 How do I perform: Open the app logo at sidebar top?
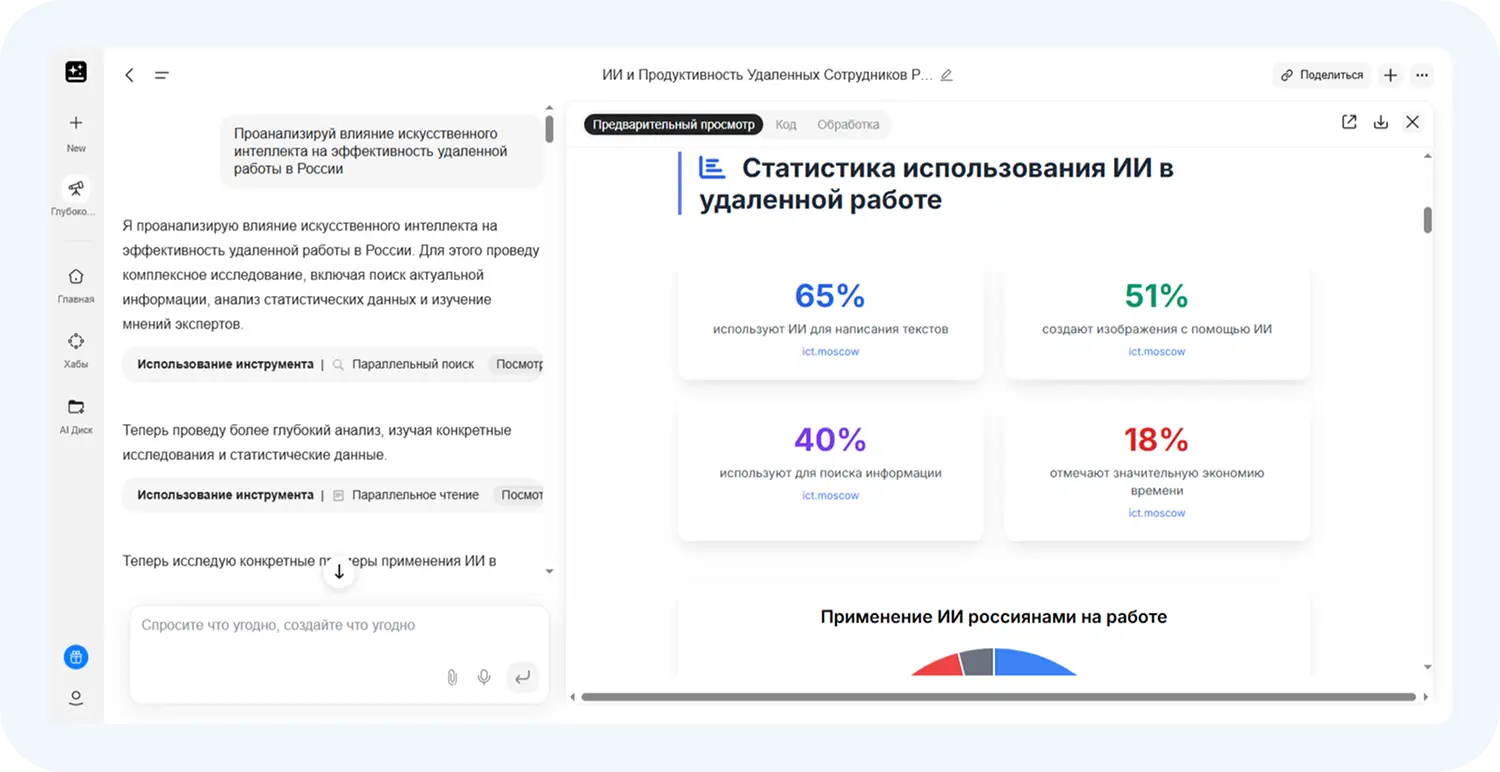pyautogui.click(x=75, y=71)
